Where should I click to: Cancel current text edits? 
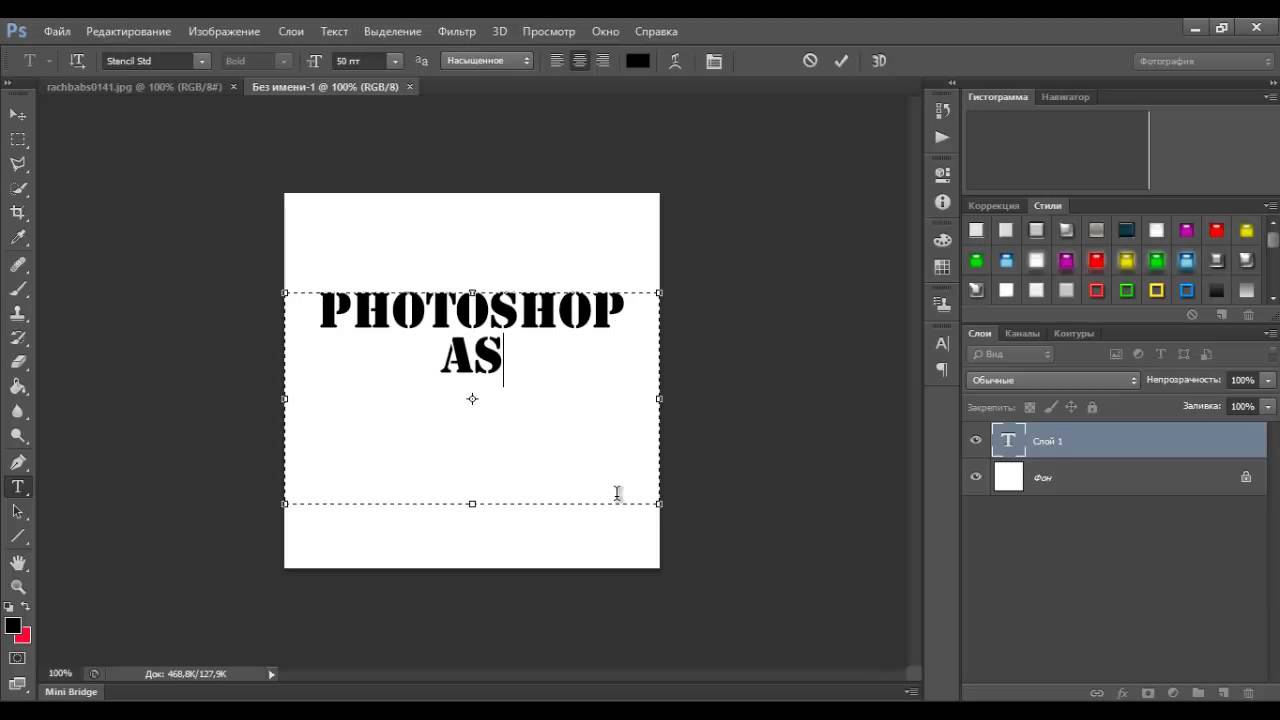pos(810,61)
